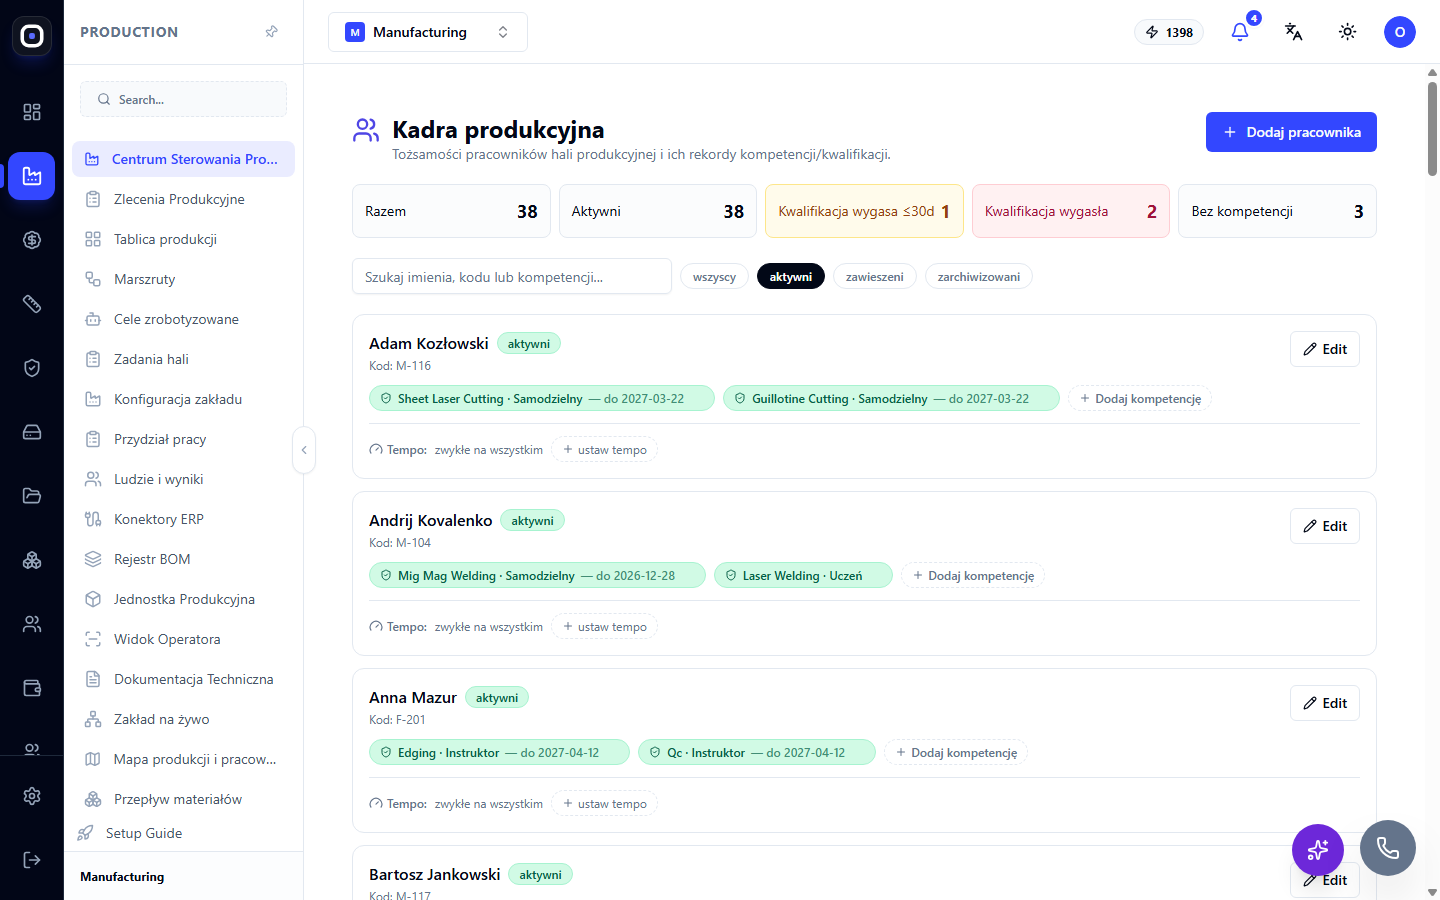Open Konektory ERP menu item
This screenshot has height=900, width=1440.
tap(183, 519)
